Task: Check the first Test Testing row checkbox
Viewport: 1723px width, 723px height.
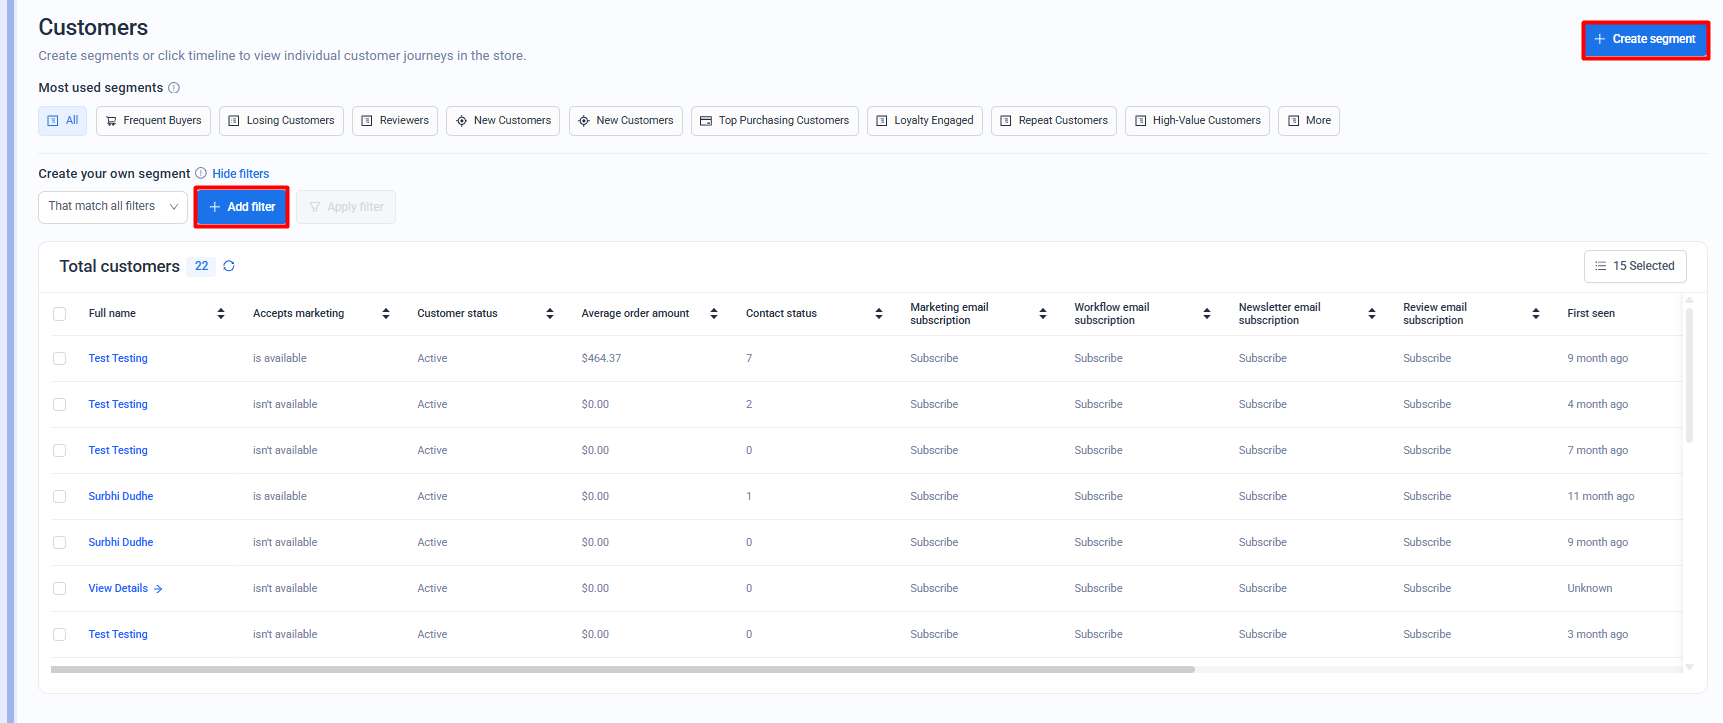Action: (x=60, y=359)
